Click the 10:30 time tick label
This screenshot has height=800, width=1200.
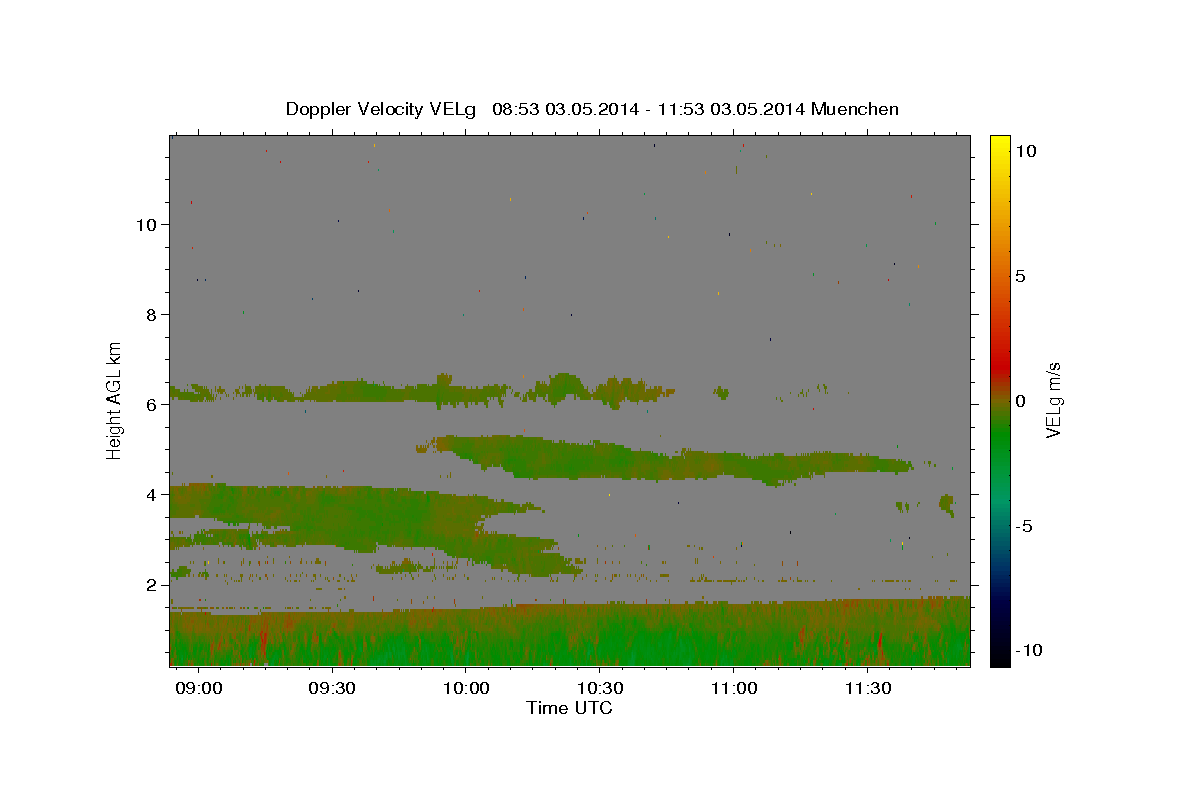[x=600, y=689]
